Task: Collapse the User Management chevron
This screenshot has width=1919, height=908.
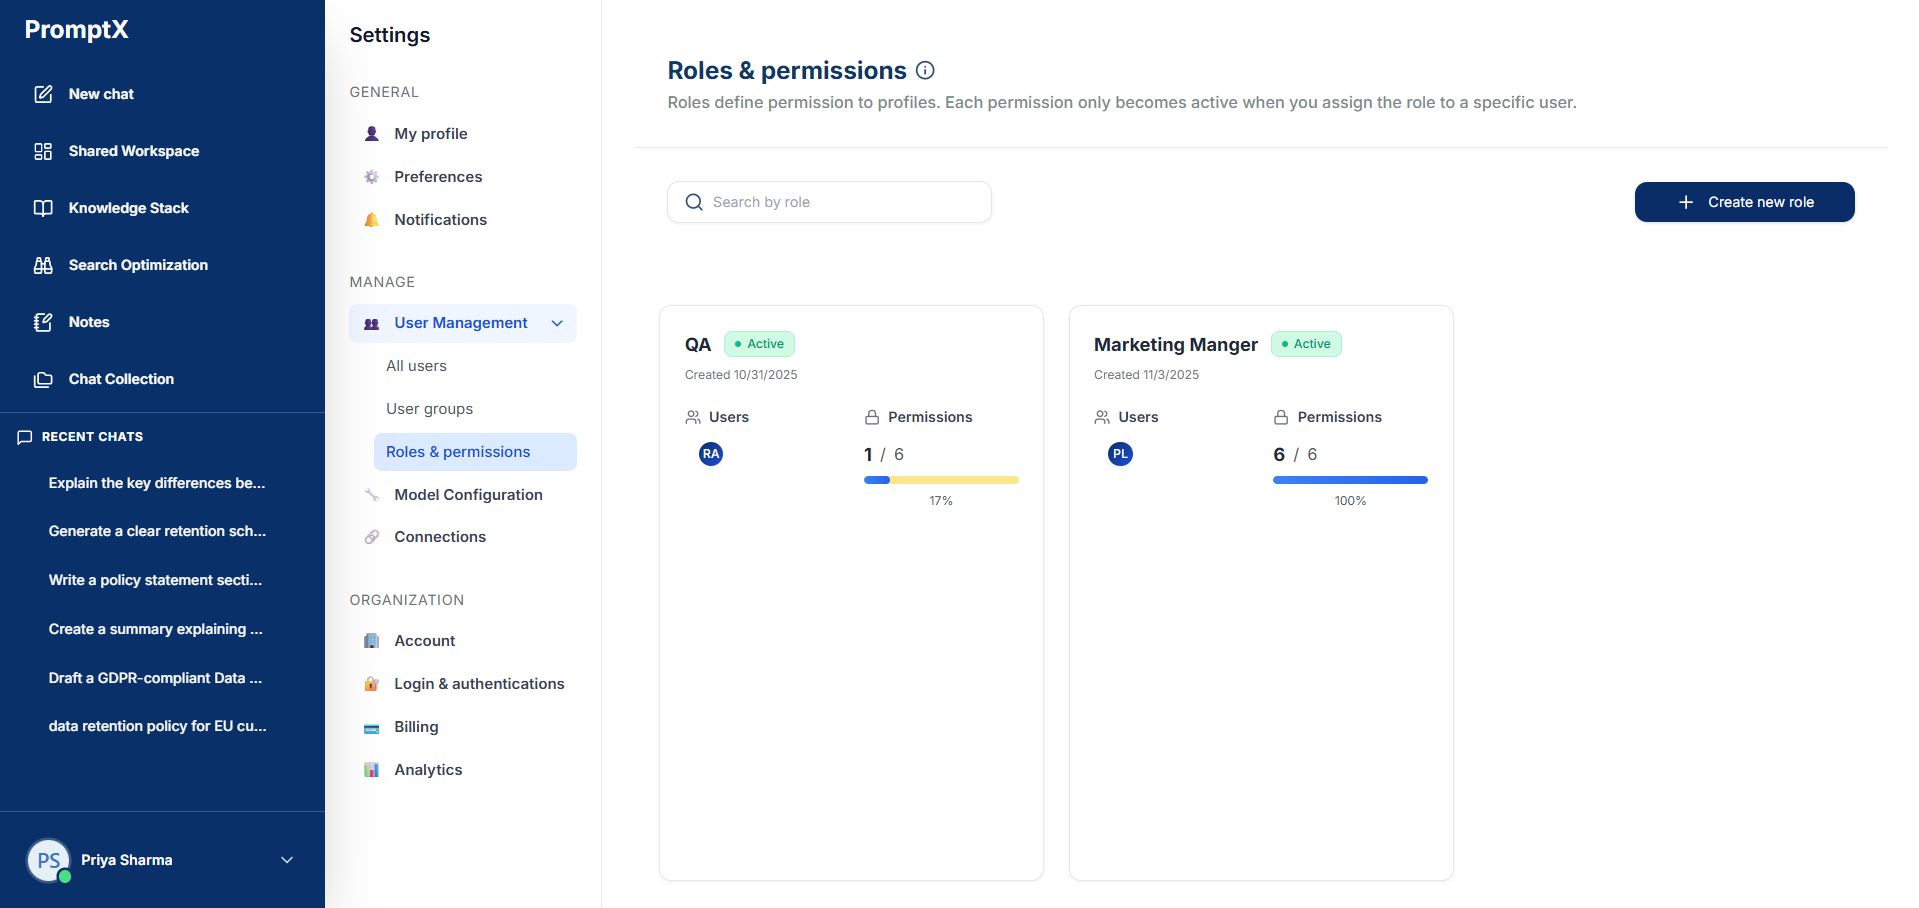Action: point(557,323)
